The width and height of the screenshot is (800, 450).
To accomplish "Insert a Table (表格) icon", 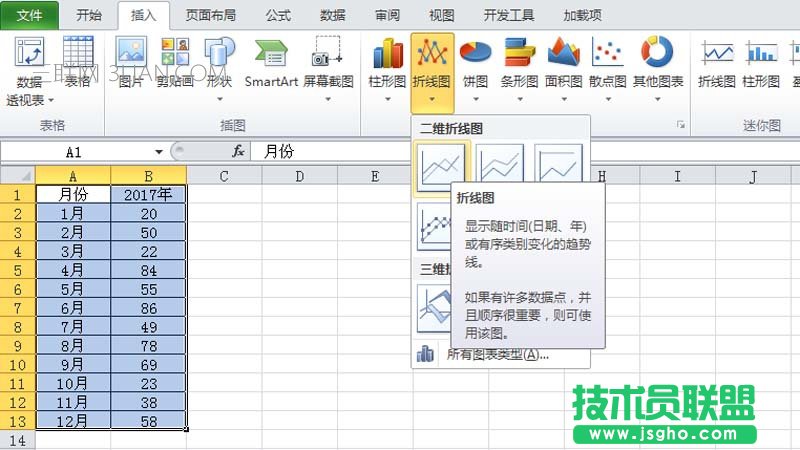I will (x=78, y=53).
